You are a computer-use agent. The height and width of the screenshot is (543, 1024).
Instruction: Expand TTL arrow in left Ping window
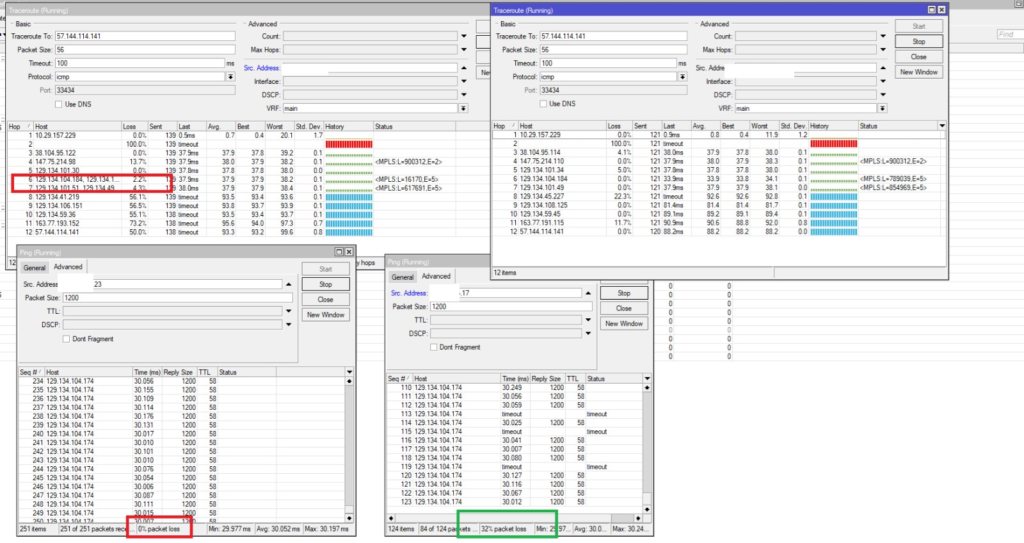[x=289, y=311]
